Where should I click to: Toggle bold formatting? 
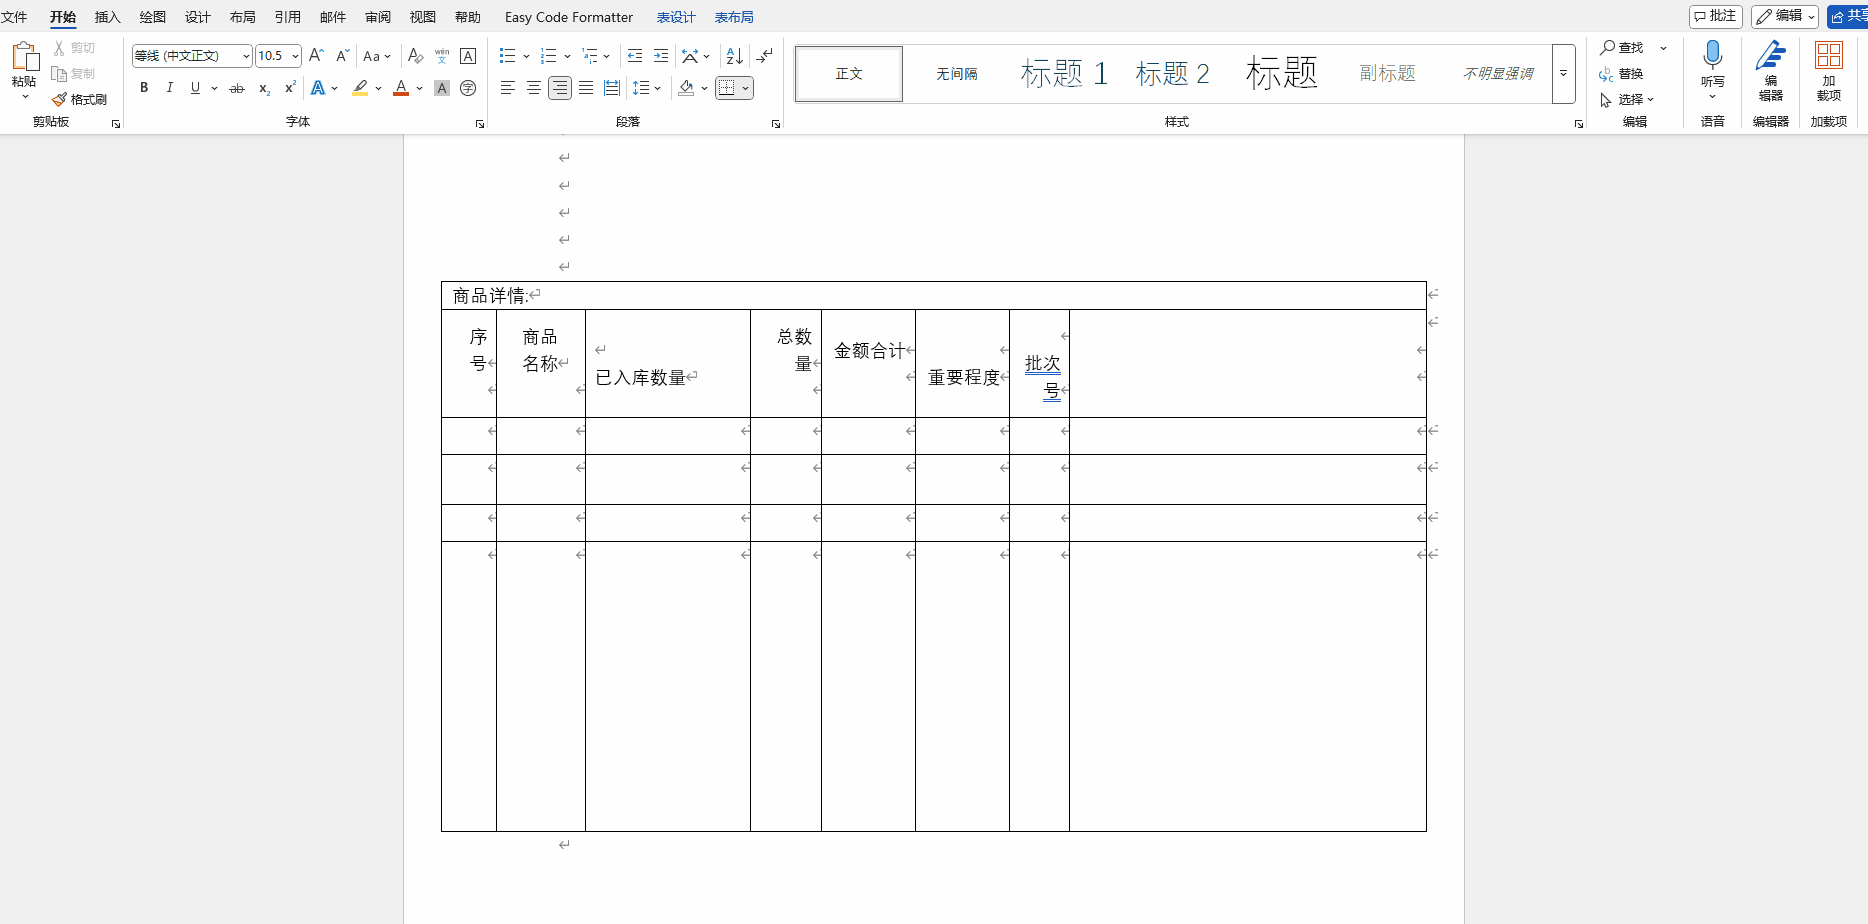(144, 88)
